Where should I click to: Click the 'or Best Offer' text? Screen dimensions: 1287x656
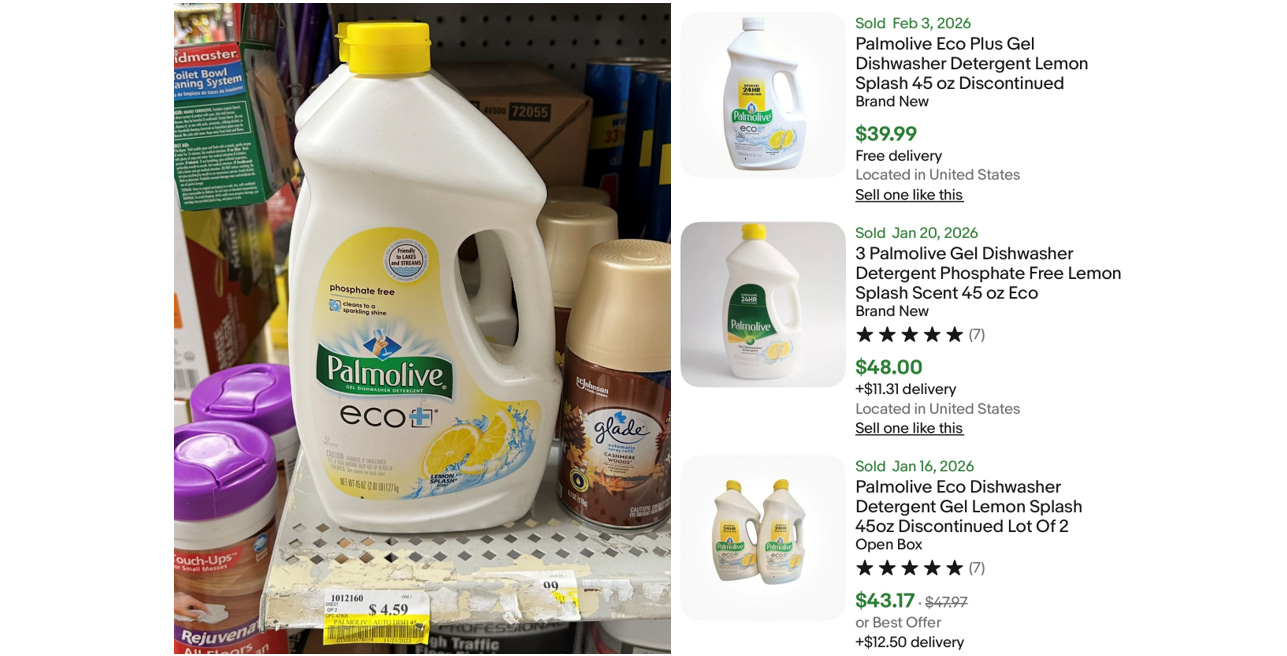click(x=898, y=622)
